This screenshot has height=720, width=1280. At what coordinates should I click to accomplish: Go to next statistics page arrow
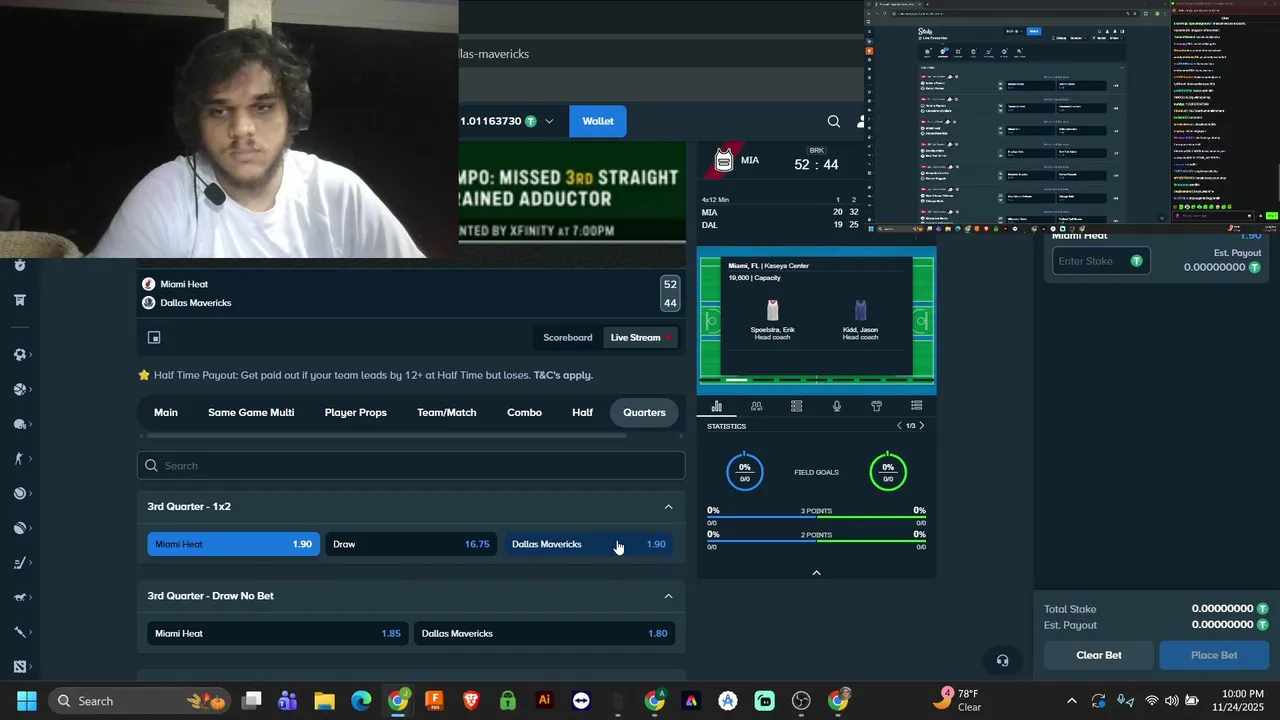point(922,426)
